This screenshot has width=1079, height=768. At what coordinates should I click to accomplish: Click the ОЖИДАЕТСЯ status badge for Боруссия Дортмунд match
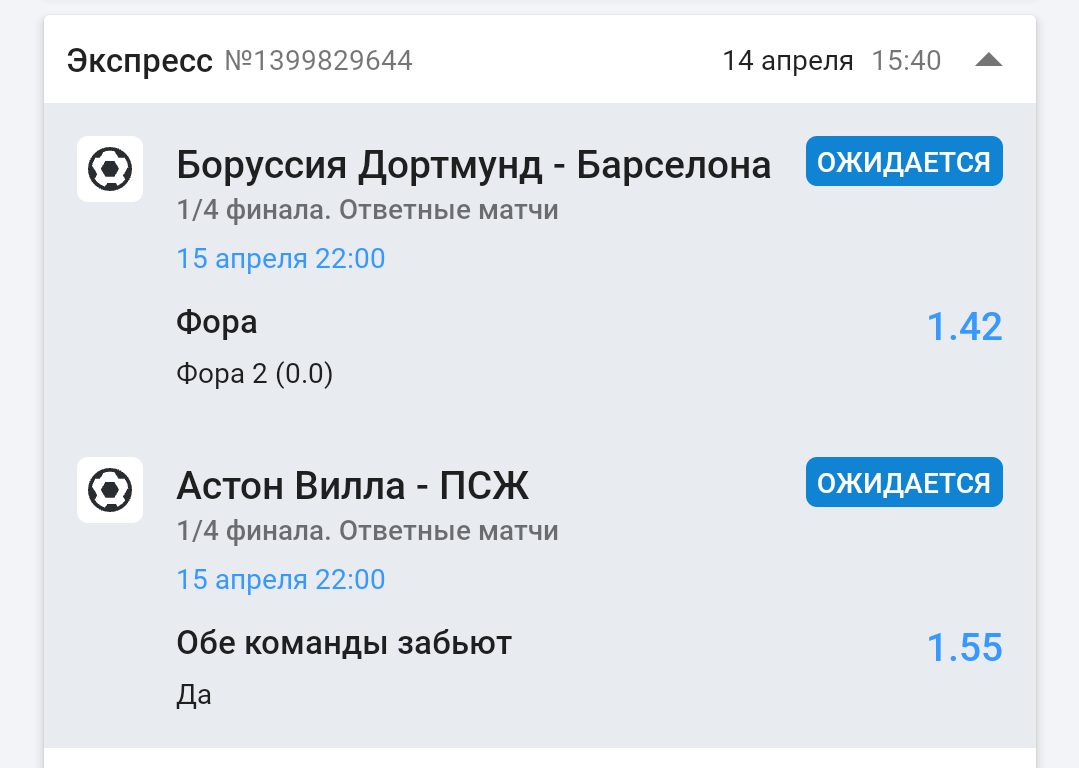pyautogui.click(x=903, y=160)
